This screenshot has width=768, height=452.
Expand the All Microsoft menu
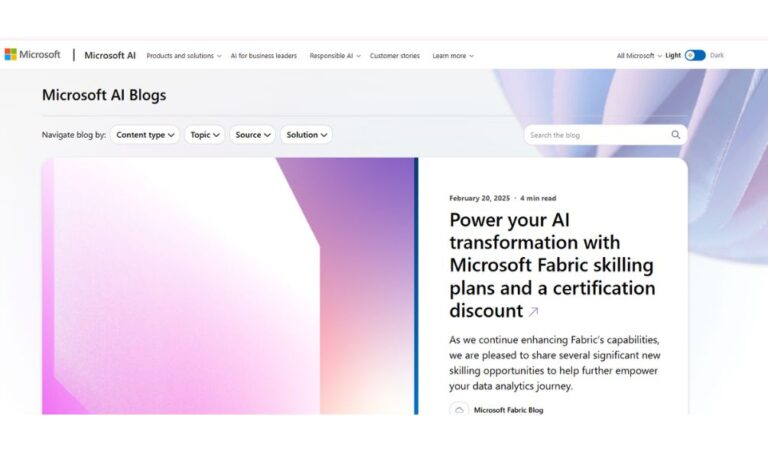click(x=639, y=56)
